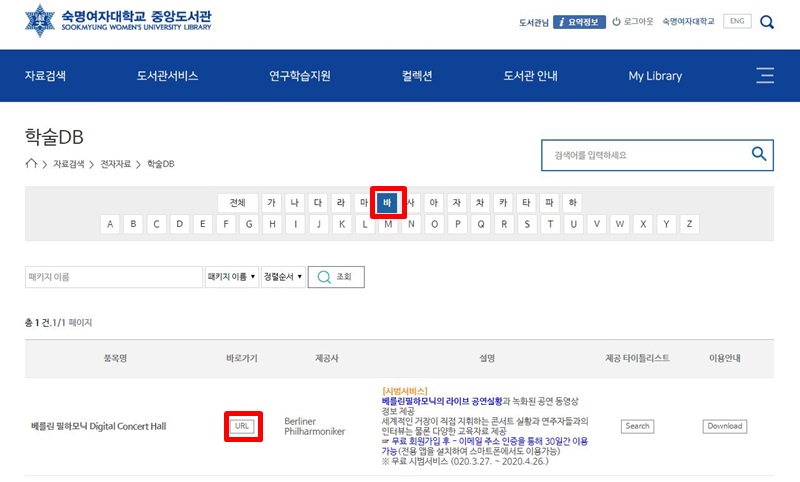Click 전자자료 in the breadcrumb
The width and height of the screenshot is (800, 482).
tap(115, 164)
